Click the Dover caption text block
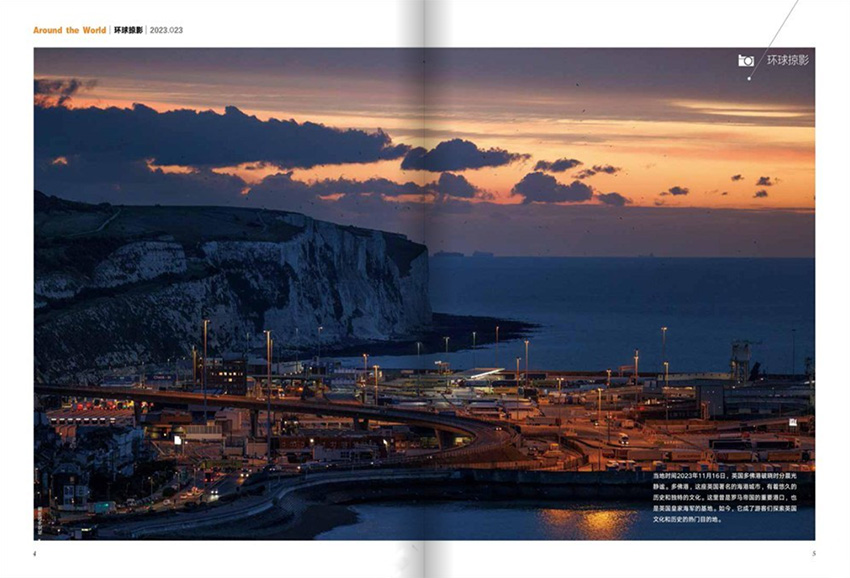The width and height of the screenshot is (850, 578). 725,497
